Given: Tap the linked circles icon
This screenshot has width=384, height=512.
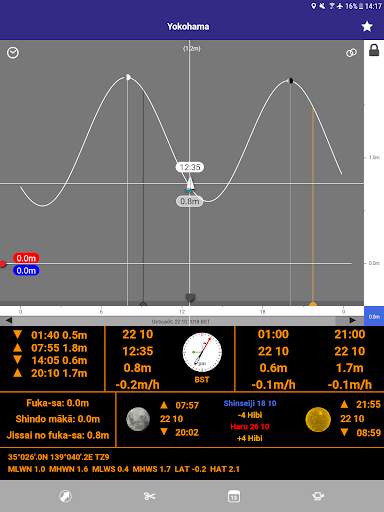Looking at the screenshot, I should tap(351, 53).
